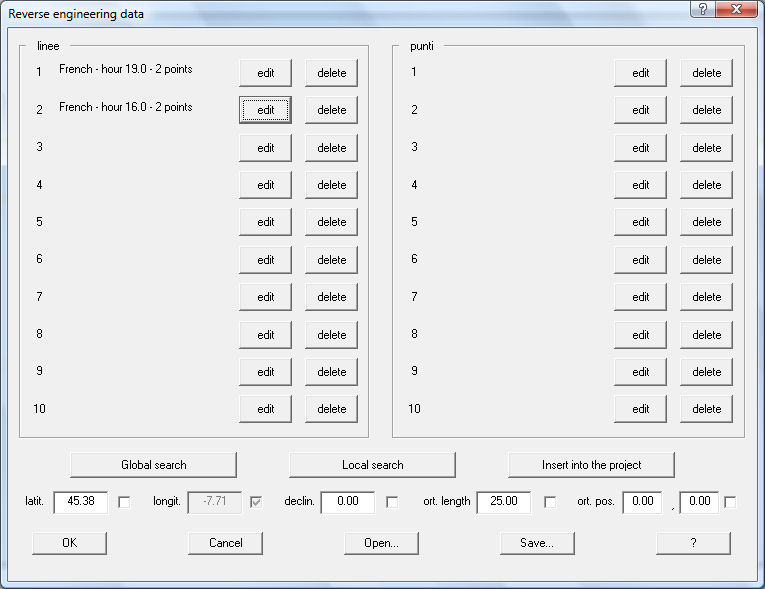Click the first ort. pos. field

643,502
